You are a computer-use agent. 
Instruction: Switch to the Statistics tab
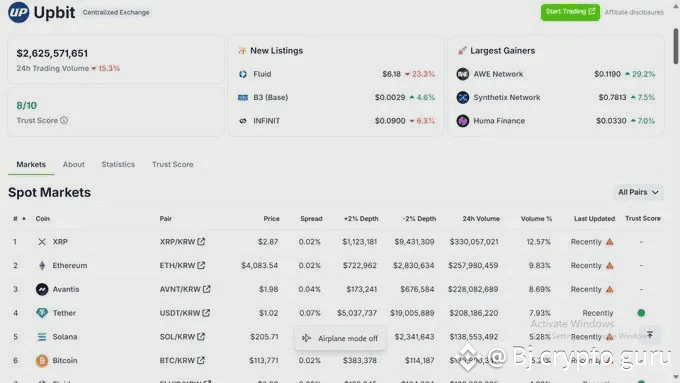click(118, 164)
